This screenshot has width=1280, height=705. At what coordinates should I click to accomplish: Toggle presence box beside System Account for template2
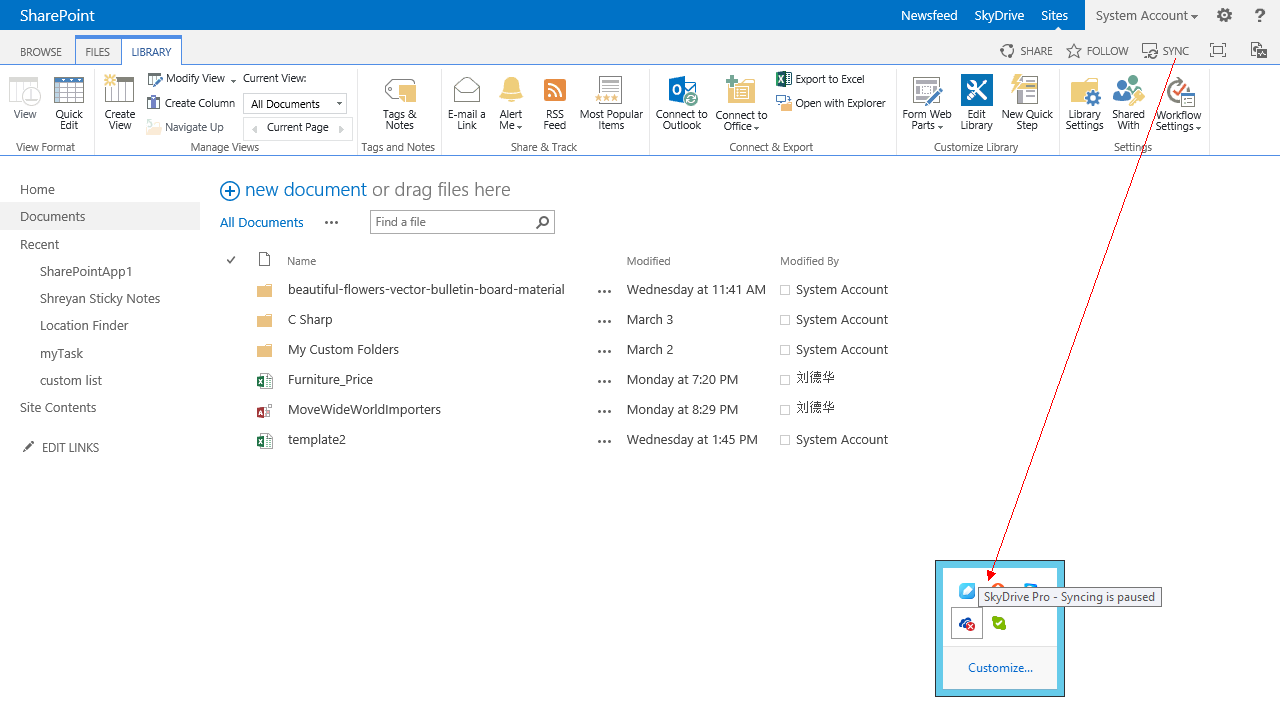tap(785, 440)
